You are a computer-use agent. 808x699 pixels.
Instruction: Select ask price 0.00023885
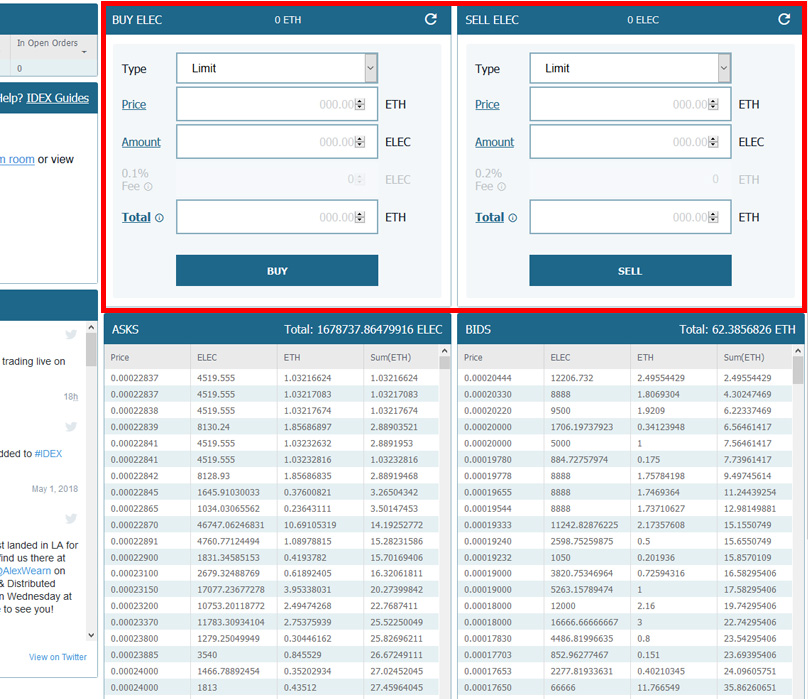(134, 655)
